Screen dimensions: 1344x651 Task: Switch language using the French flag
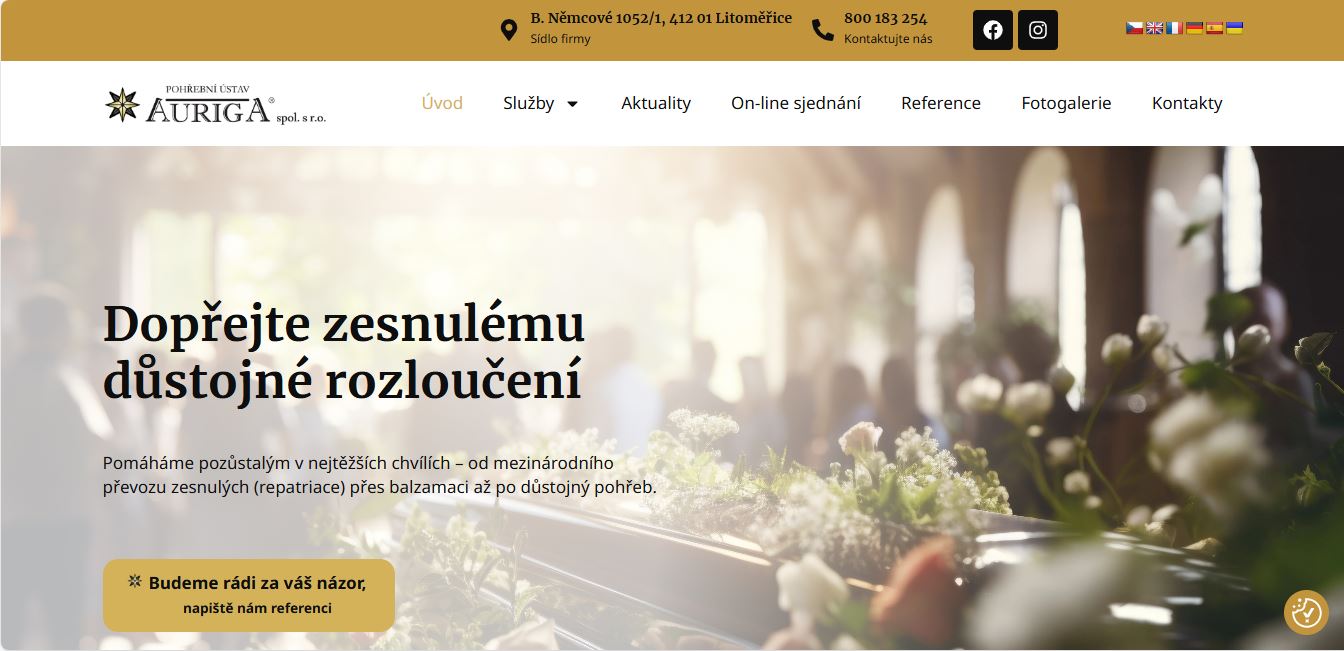click(1175, 28)
